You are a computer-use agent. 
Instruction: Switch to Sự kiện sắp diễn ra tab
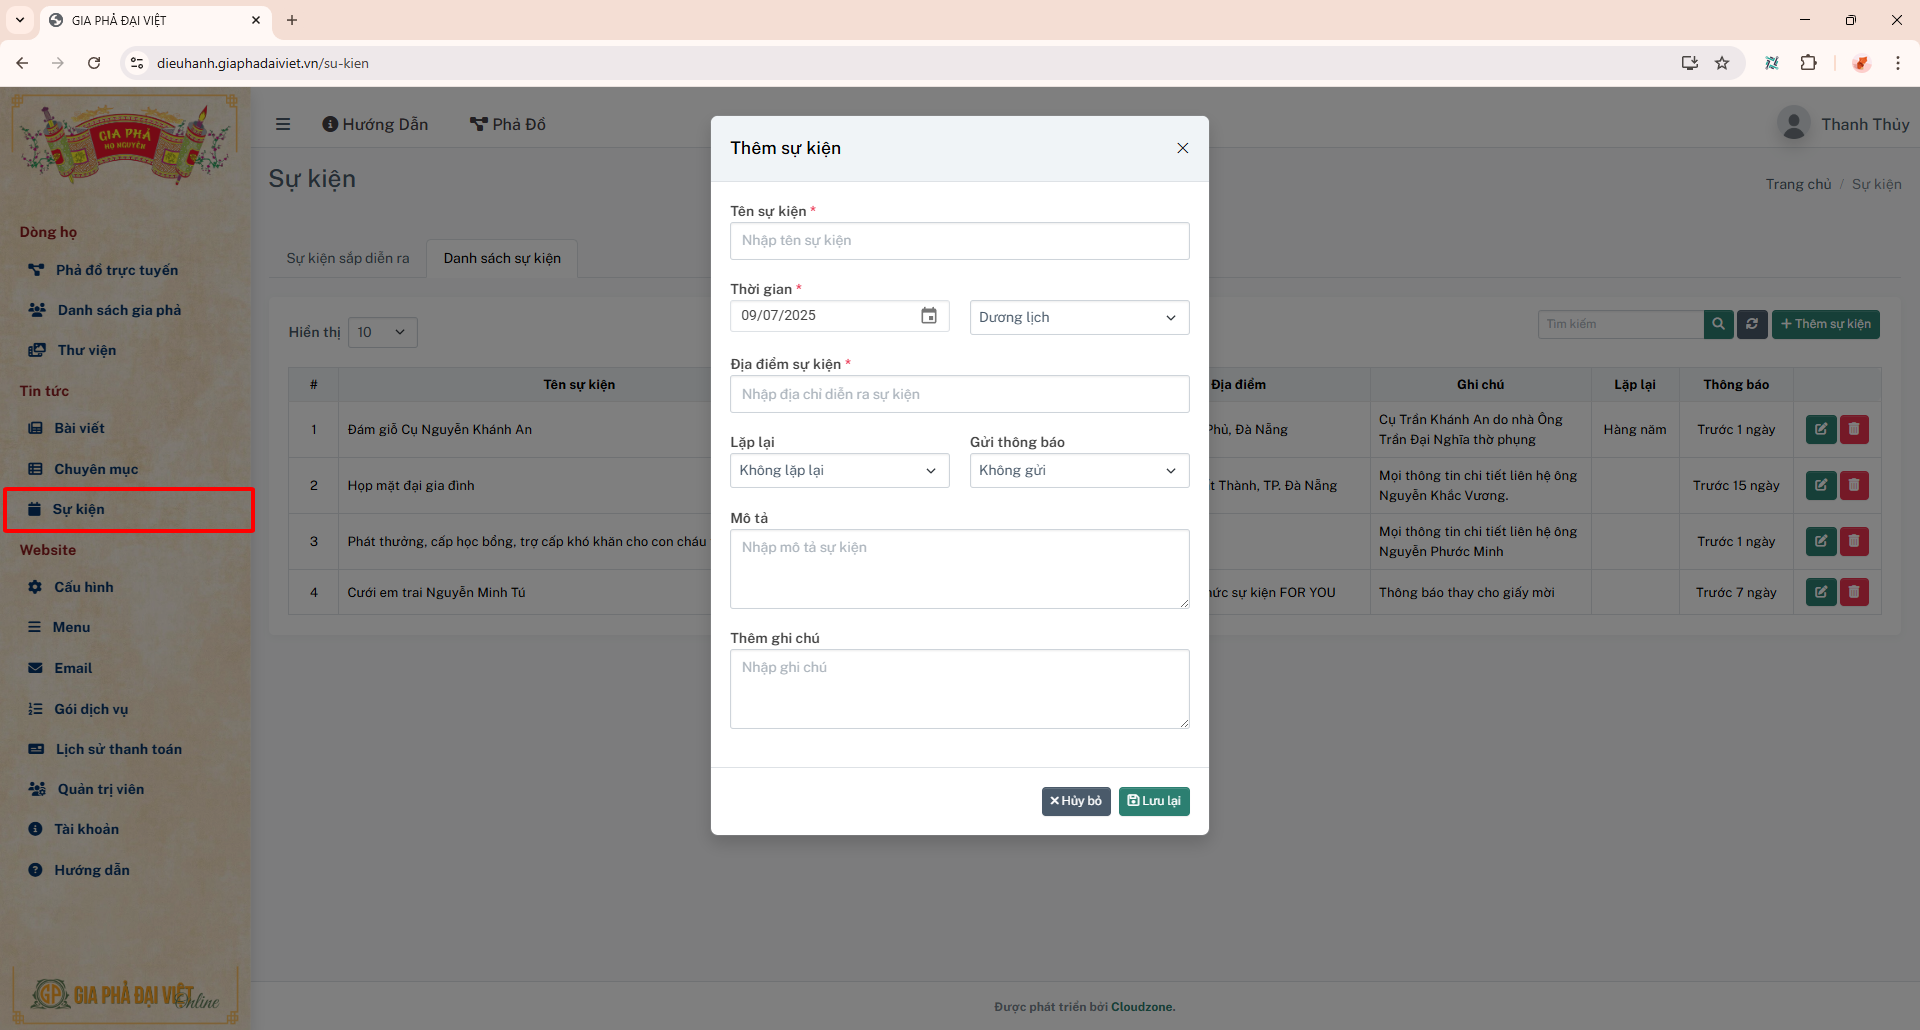pyautogui.click(x=348, y=258)
